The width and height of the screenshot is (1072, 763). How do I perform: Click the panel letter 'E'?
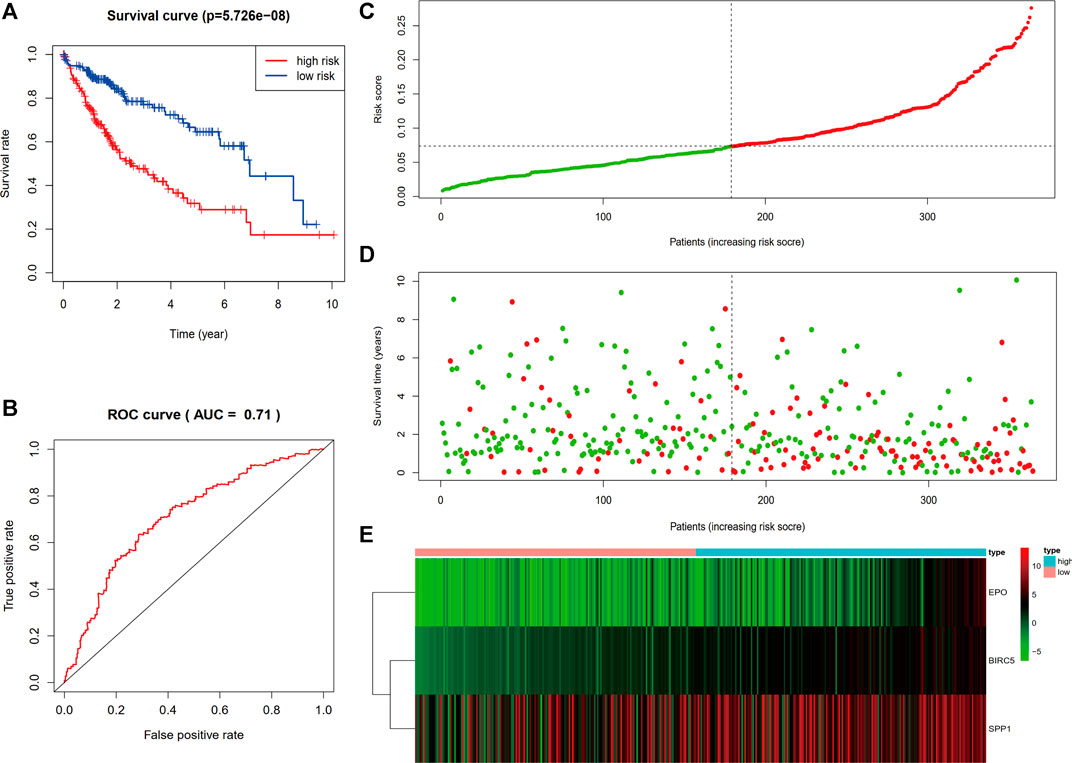366,534
